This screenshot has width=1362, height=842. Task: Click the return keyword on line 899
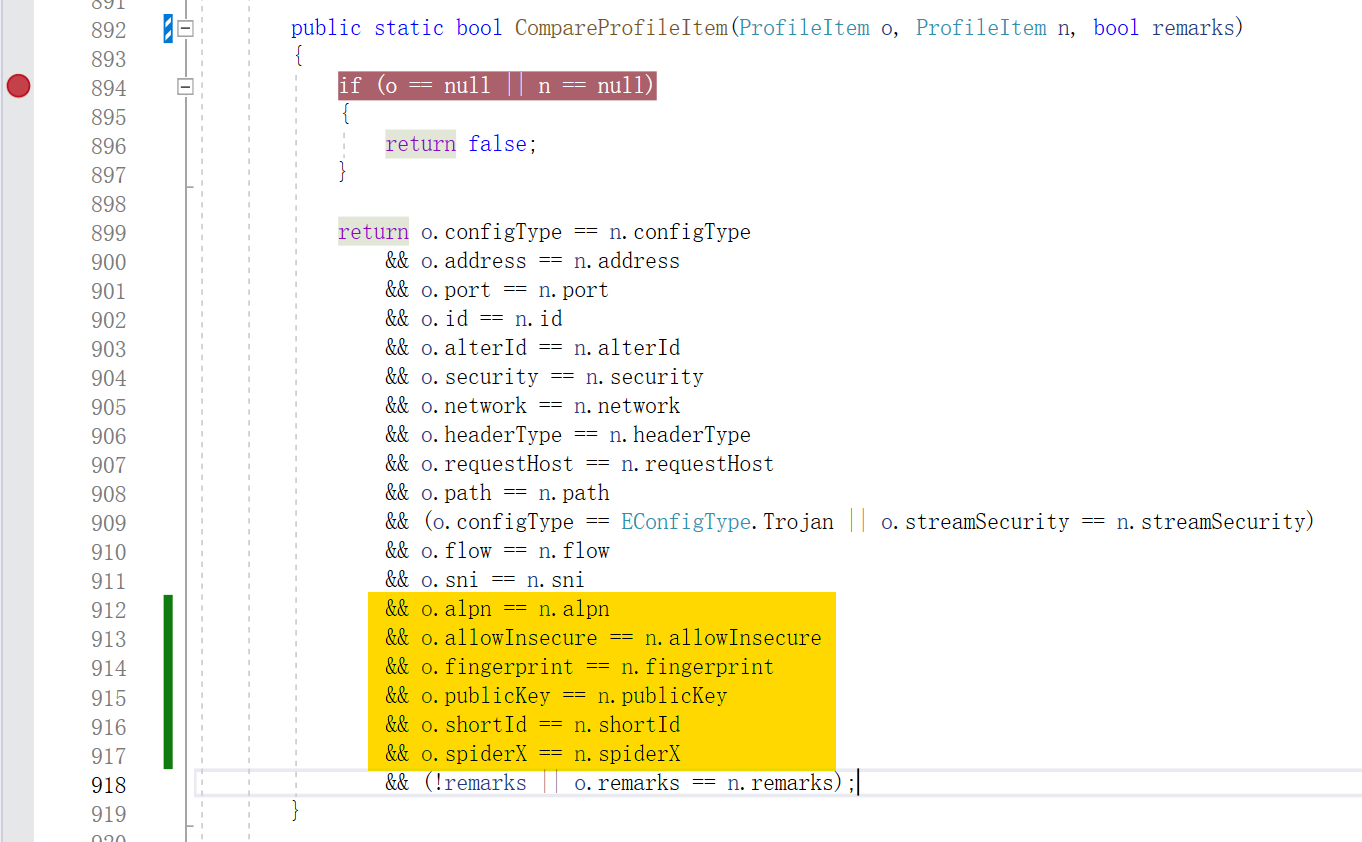pos(373,232)
